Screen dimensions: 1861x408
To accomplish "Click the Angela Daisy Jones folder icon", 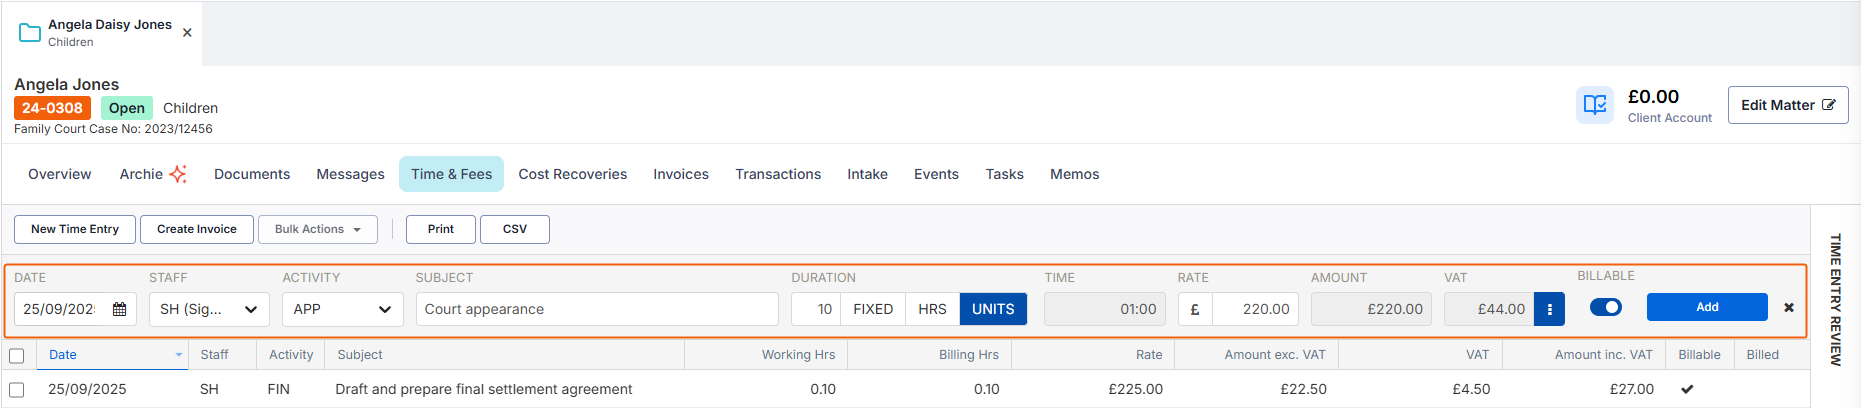I will (x=30, y=33).
